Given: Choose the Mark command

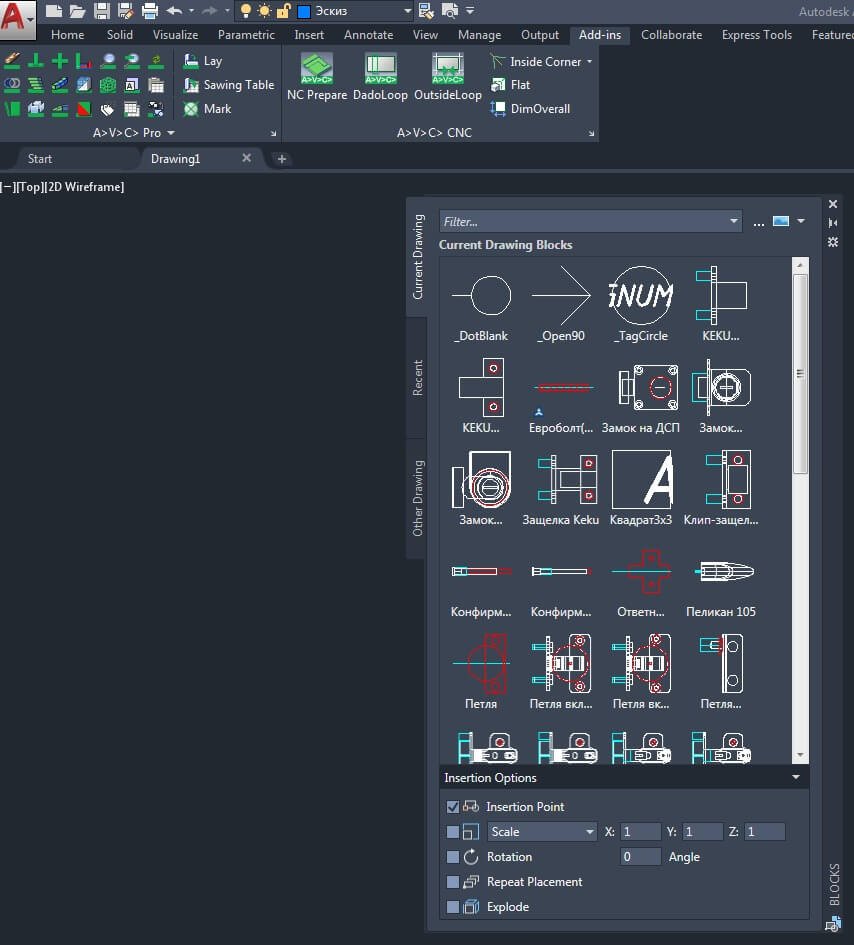Looking at the screenshot, I should click(208, 109).
